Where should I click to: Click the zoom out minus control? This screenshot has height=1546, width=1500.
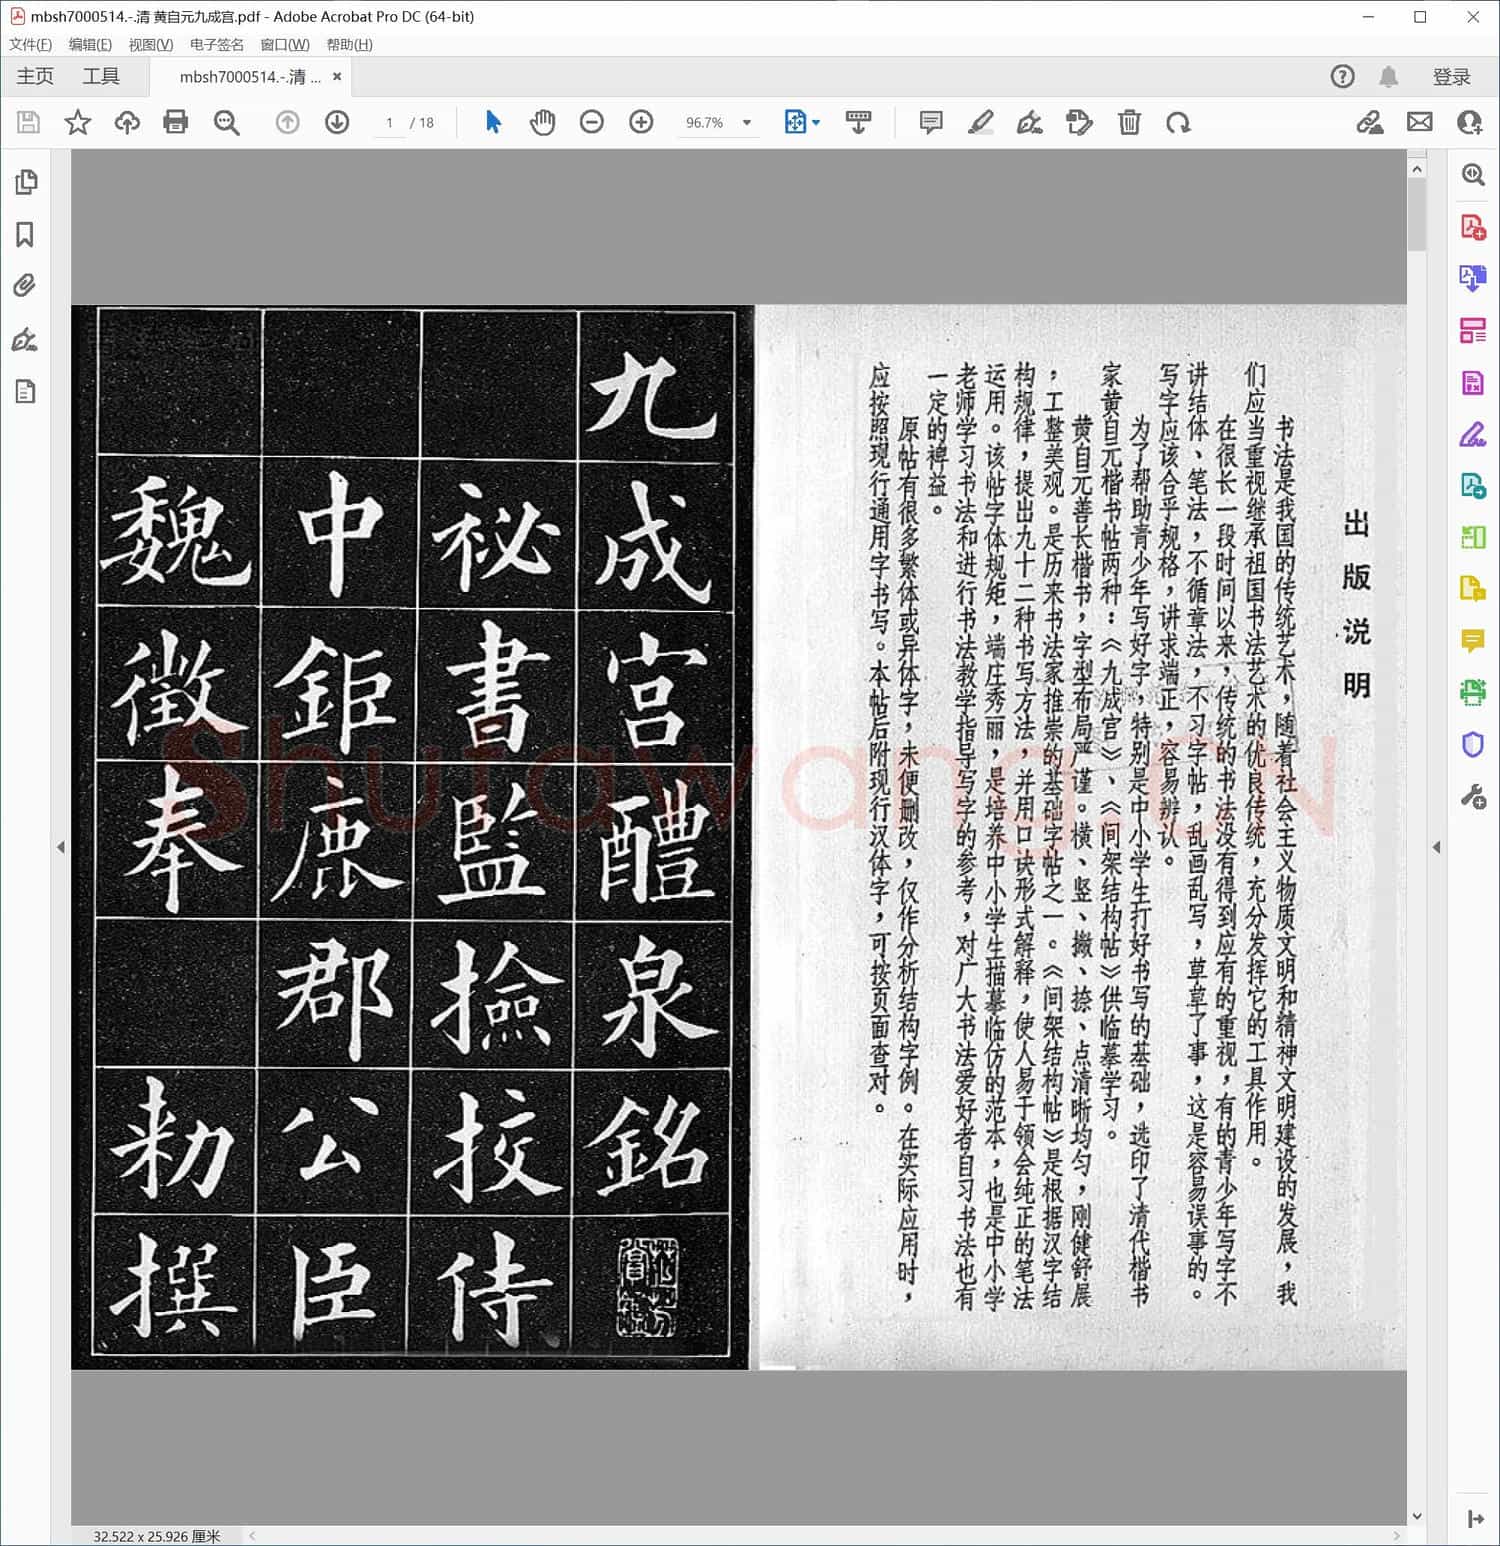tap(592, 122)
